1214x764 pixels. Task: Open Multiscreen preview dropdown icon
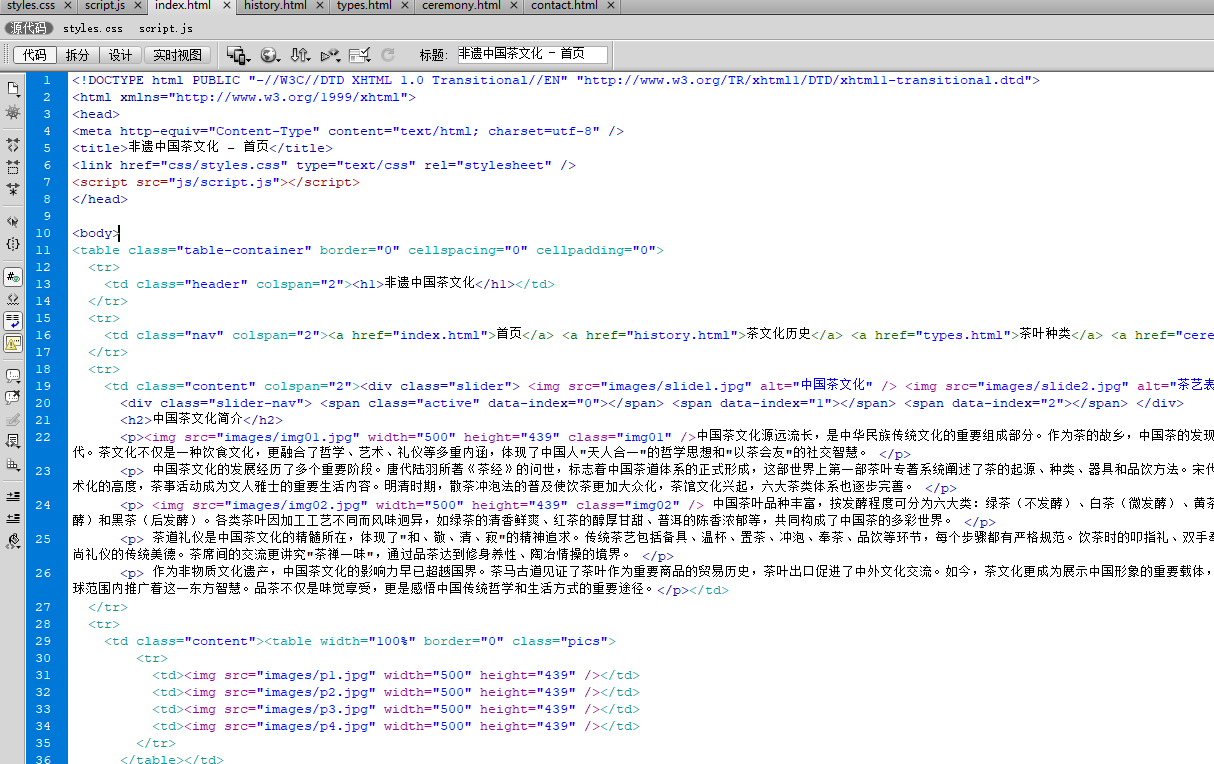coord(237,55)
